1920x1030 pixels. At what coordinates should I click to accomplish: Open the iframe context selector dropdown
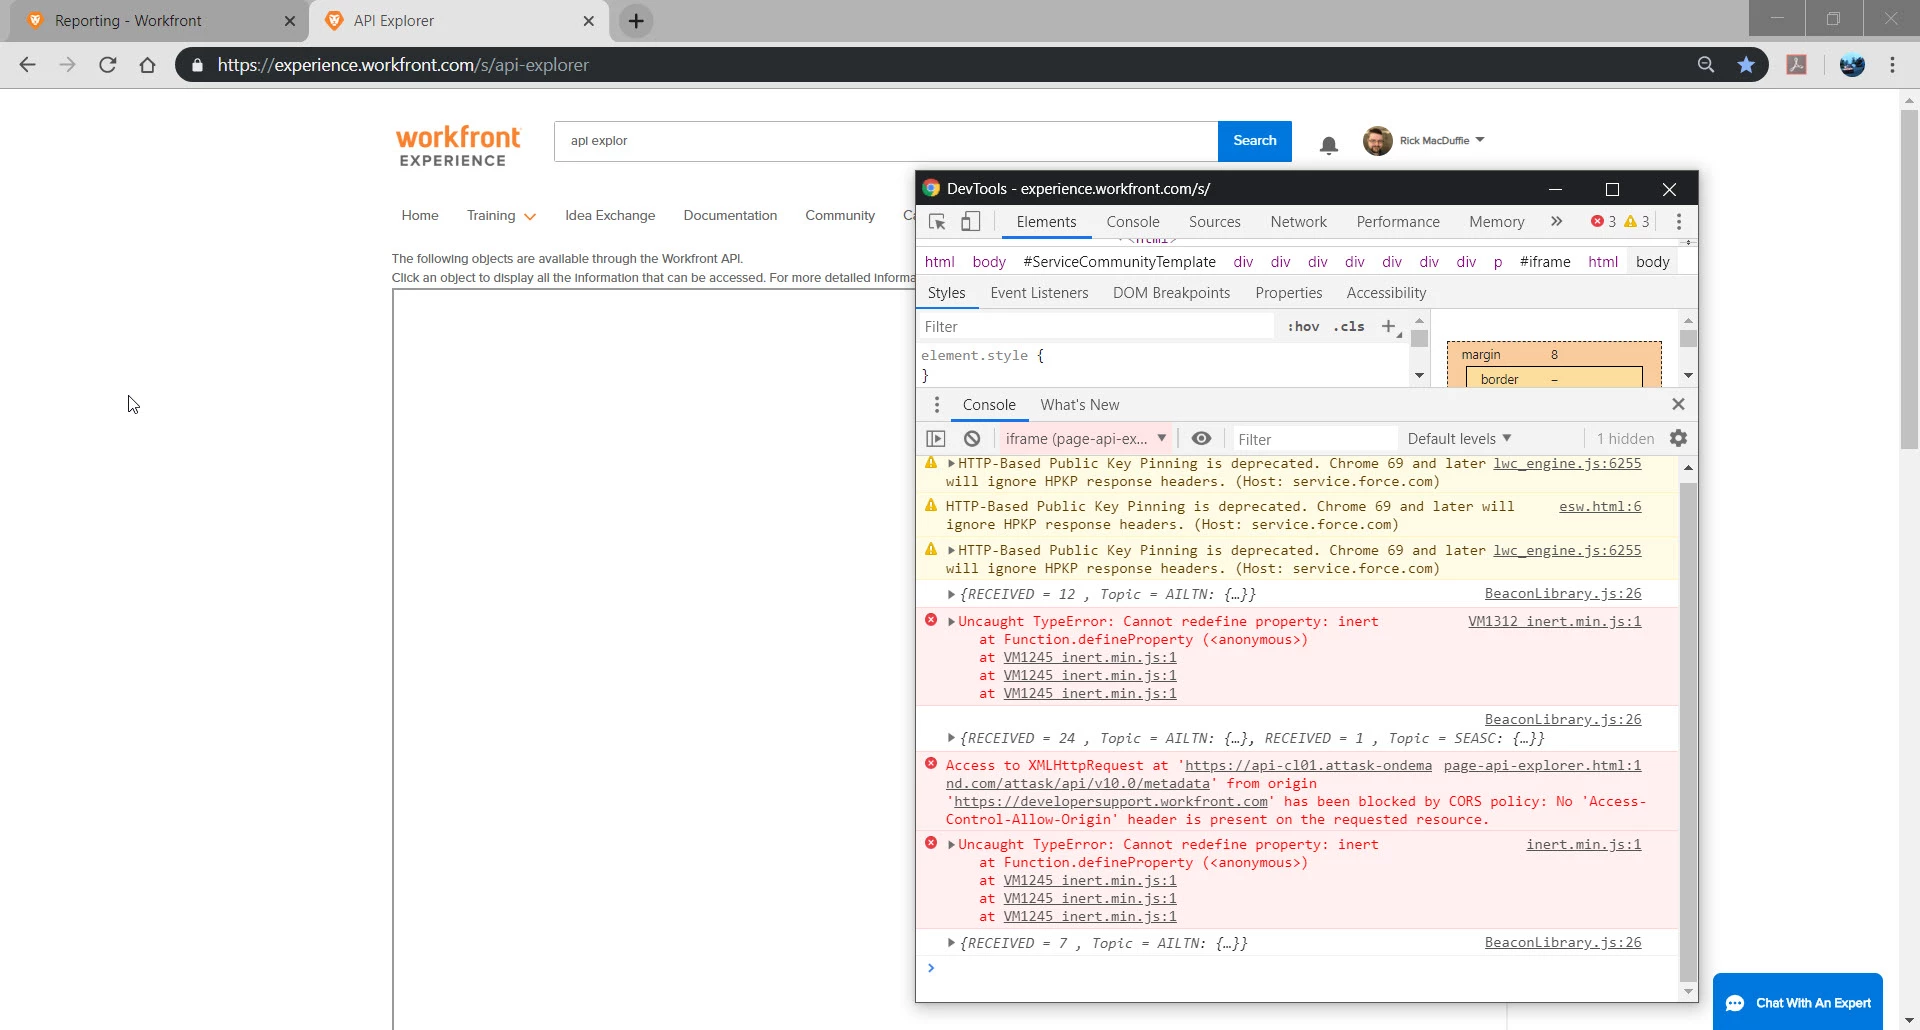point(1086,439)
